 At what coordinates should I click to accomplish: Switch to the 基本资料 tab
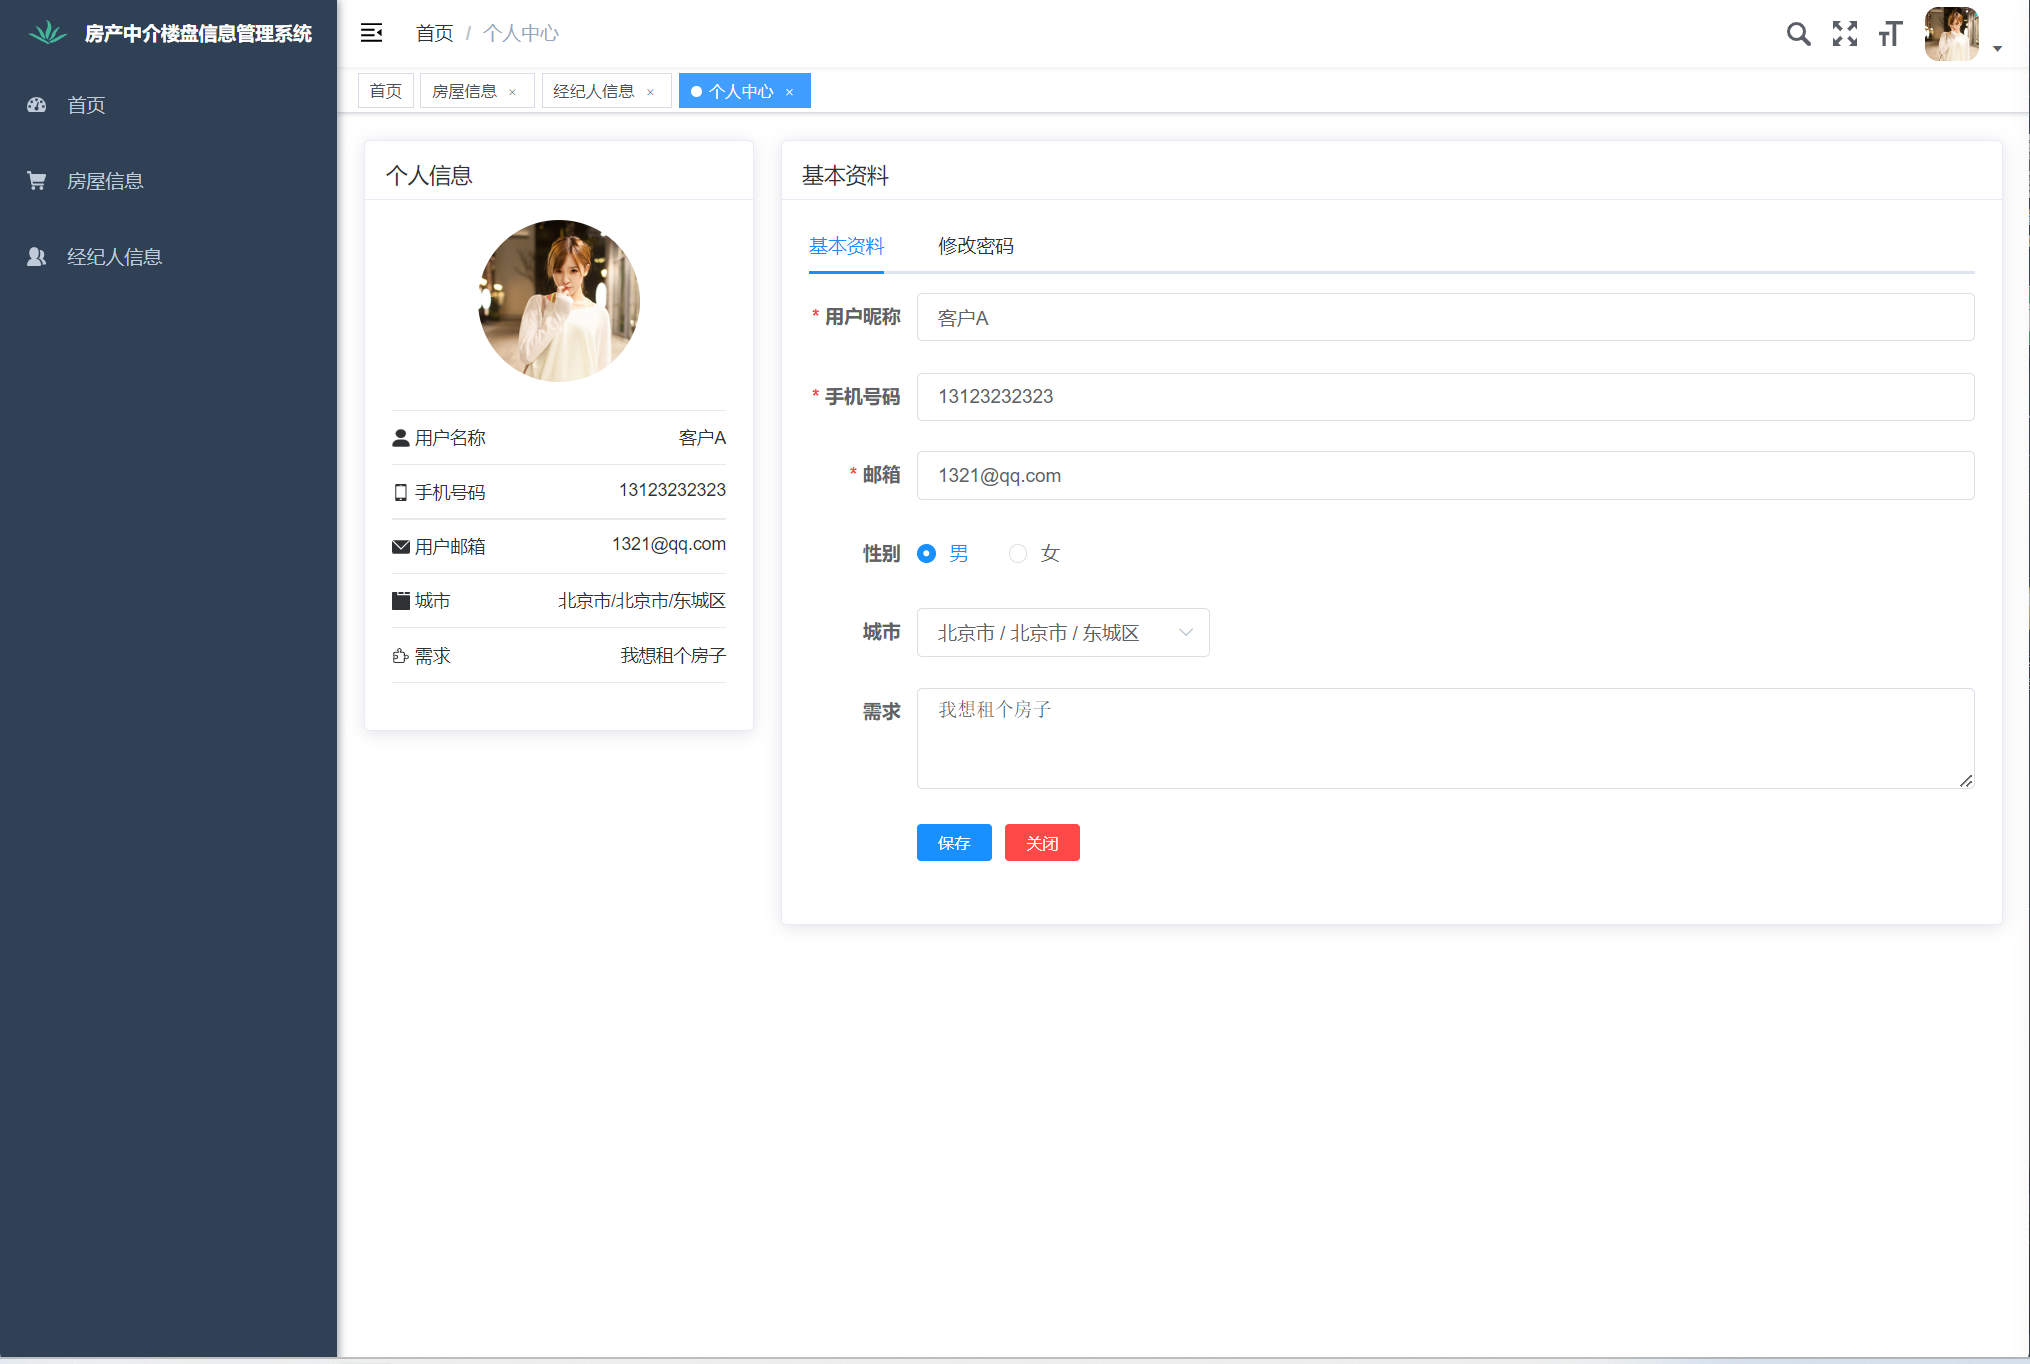(846, 246)
